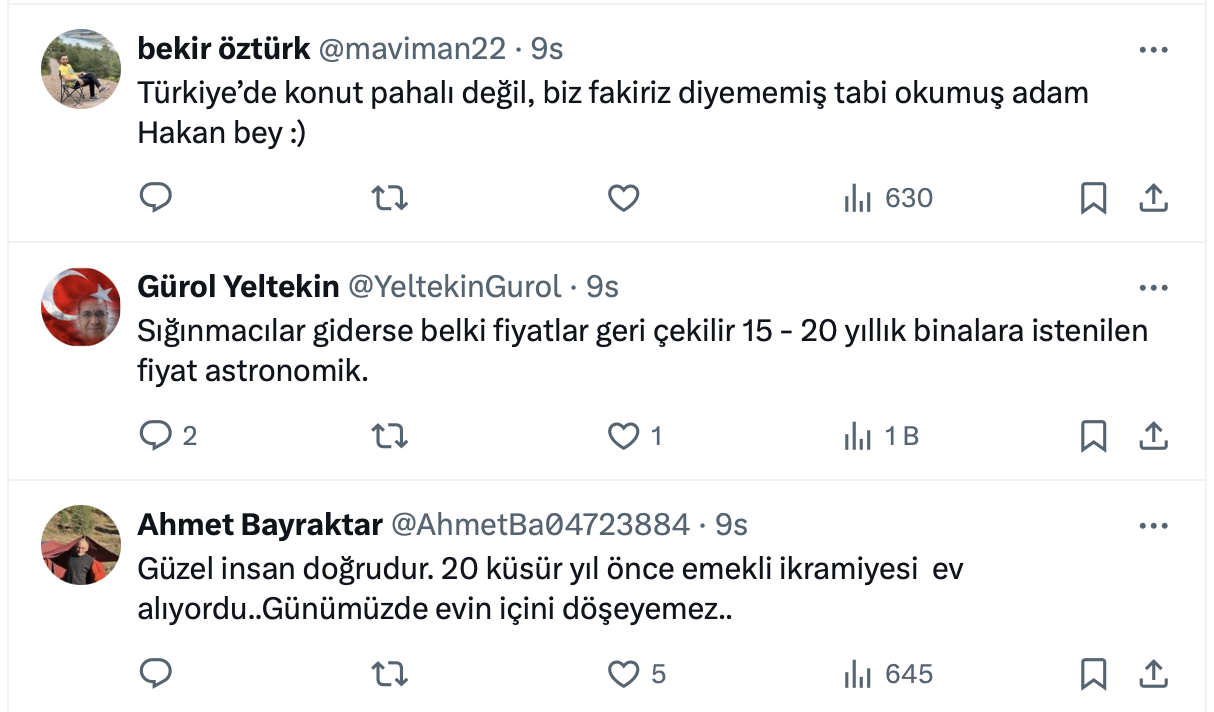Retweet bekir öztürk's post

pyautogui.click(x=389, y=199)
